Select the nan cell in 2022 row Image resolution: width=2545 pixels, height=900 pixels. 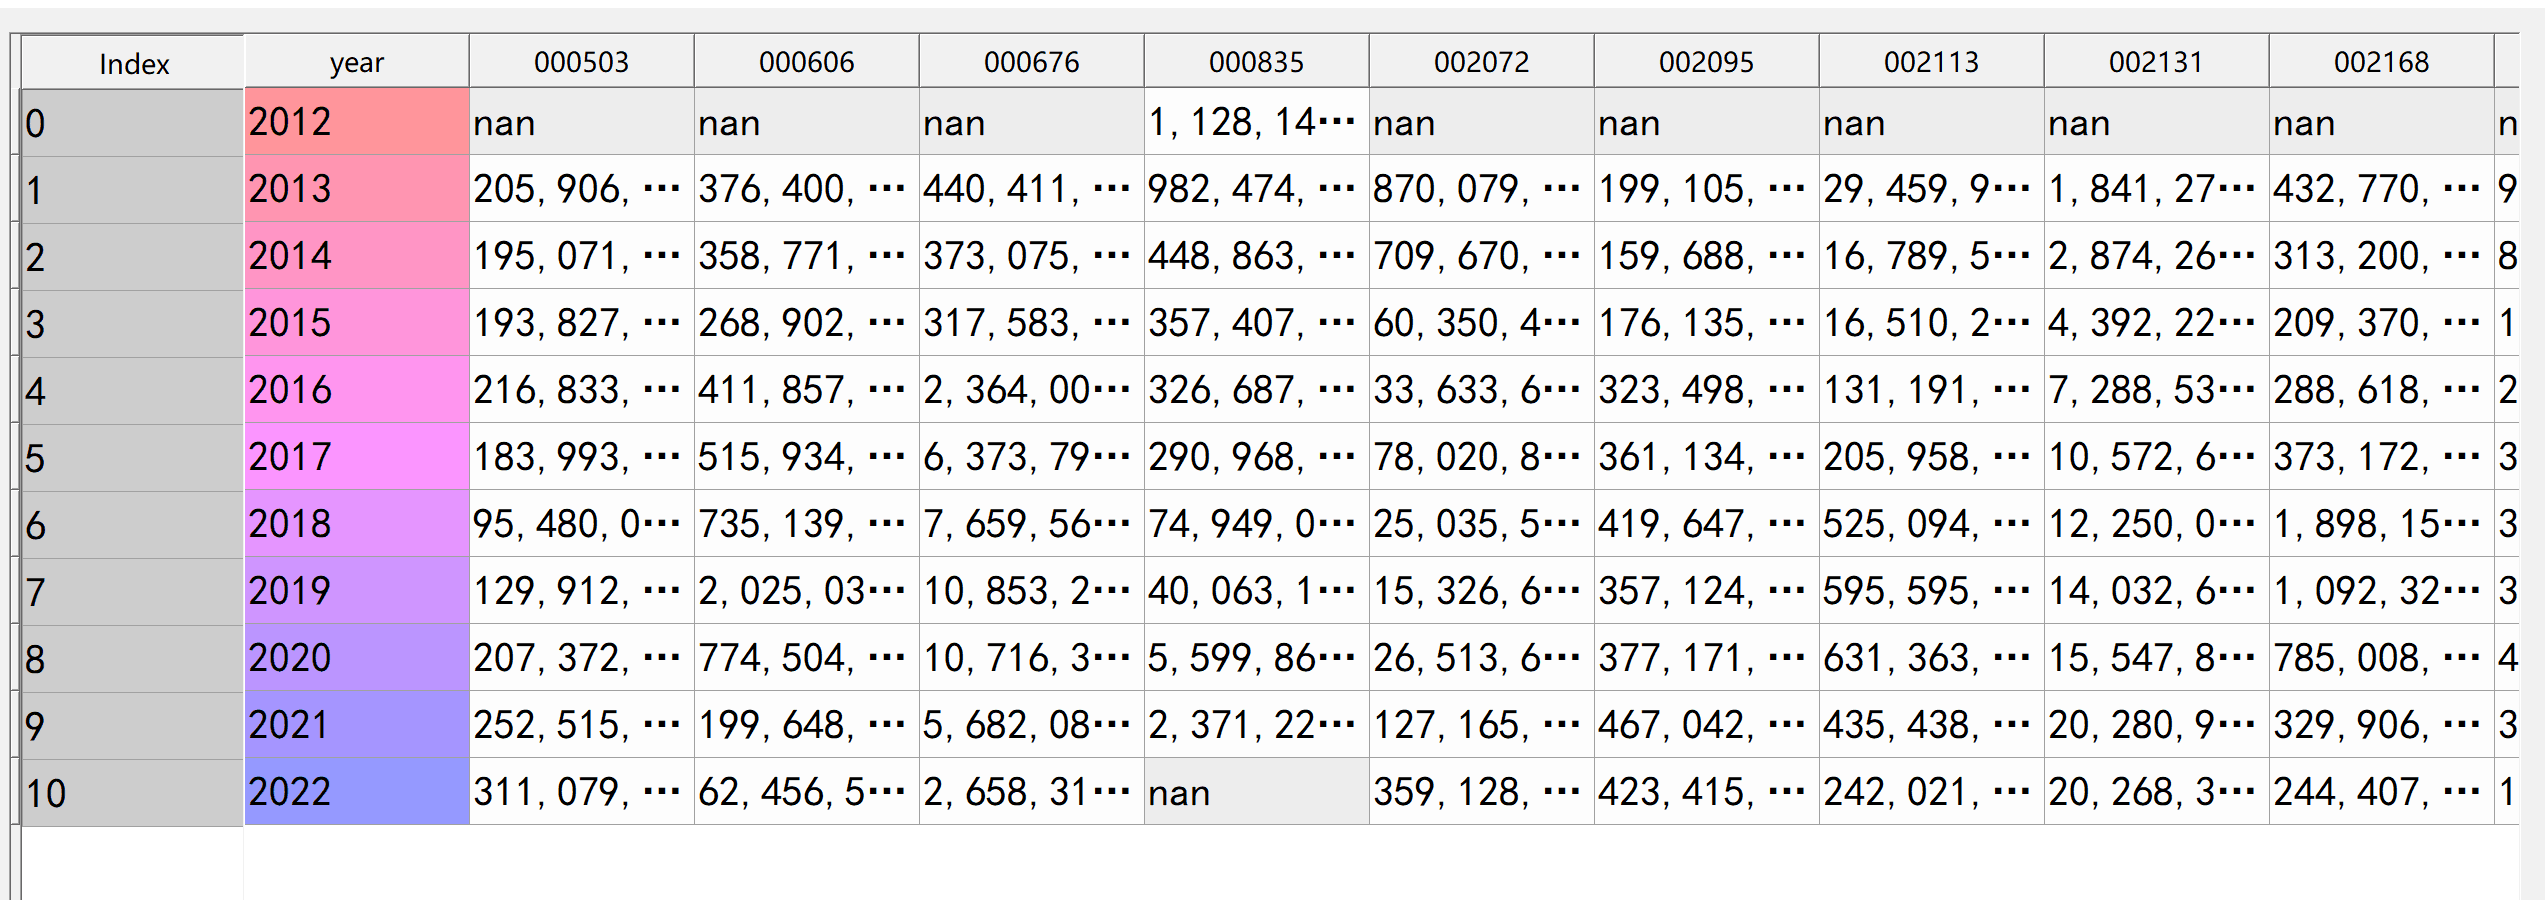(x=1257, y=792)
